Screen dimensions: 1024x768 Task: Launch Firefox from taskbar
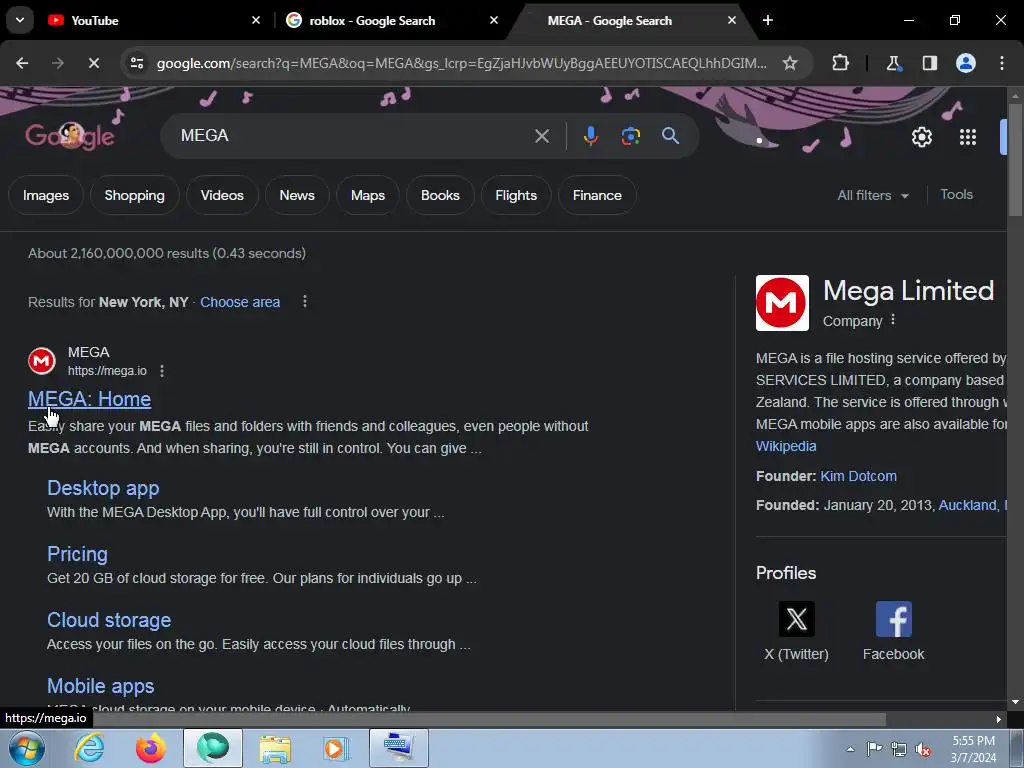[150, 748]
